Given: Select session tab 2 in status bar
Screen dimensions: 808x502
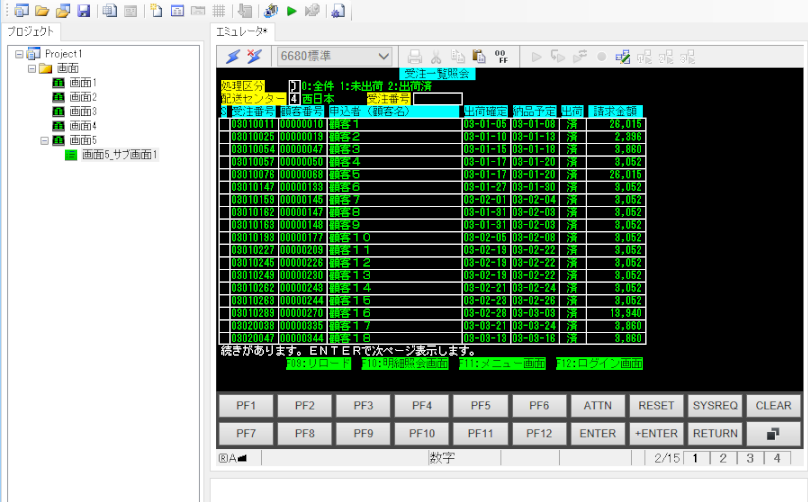Looking at the screenshot, I should coord(723,458).
